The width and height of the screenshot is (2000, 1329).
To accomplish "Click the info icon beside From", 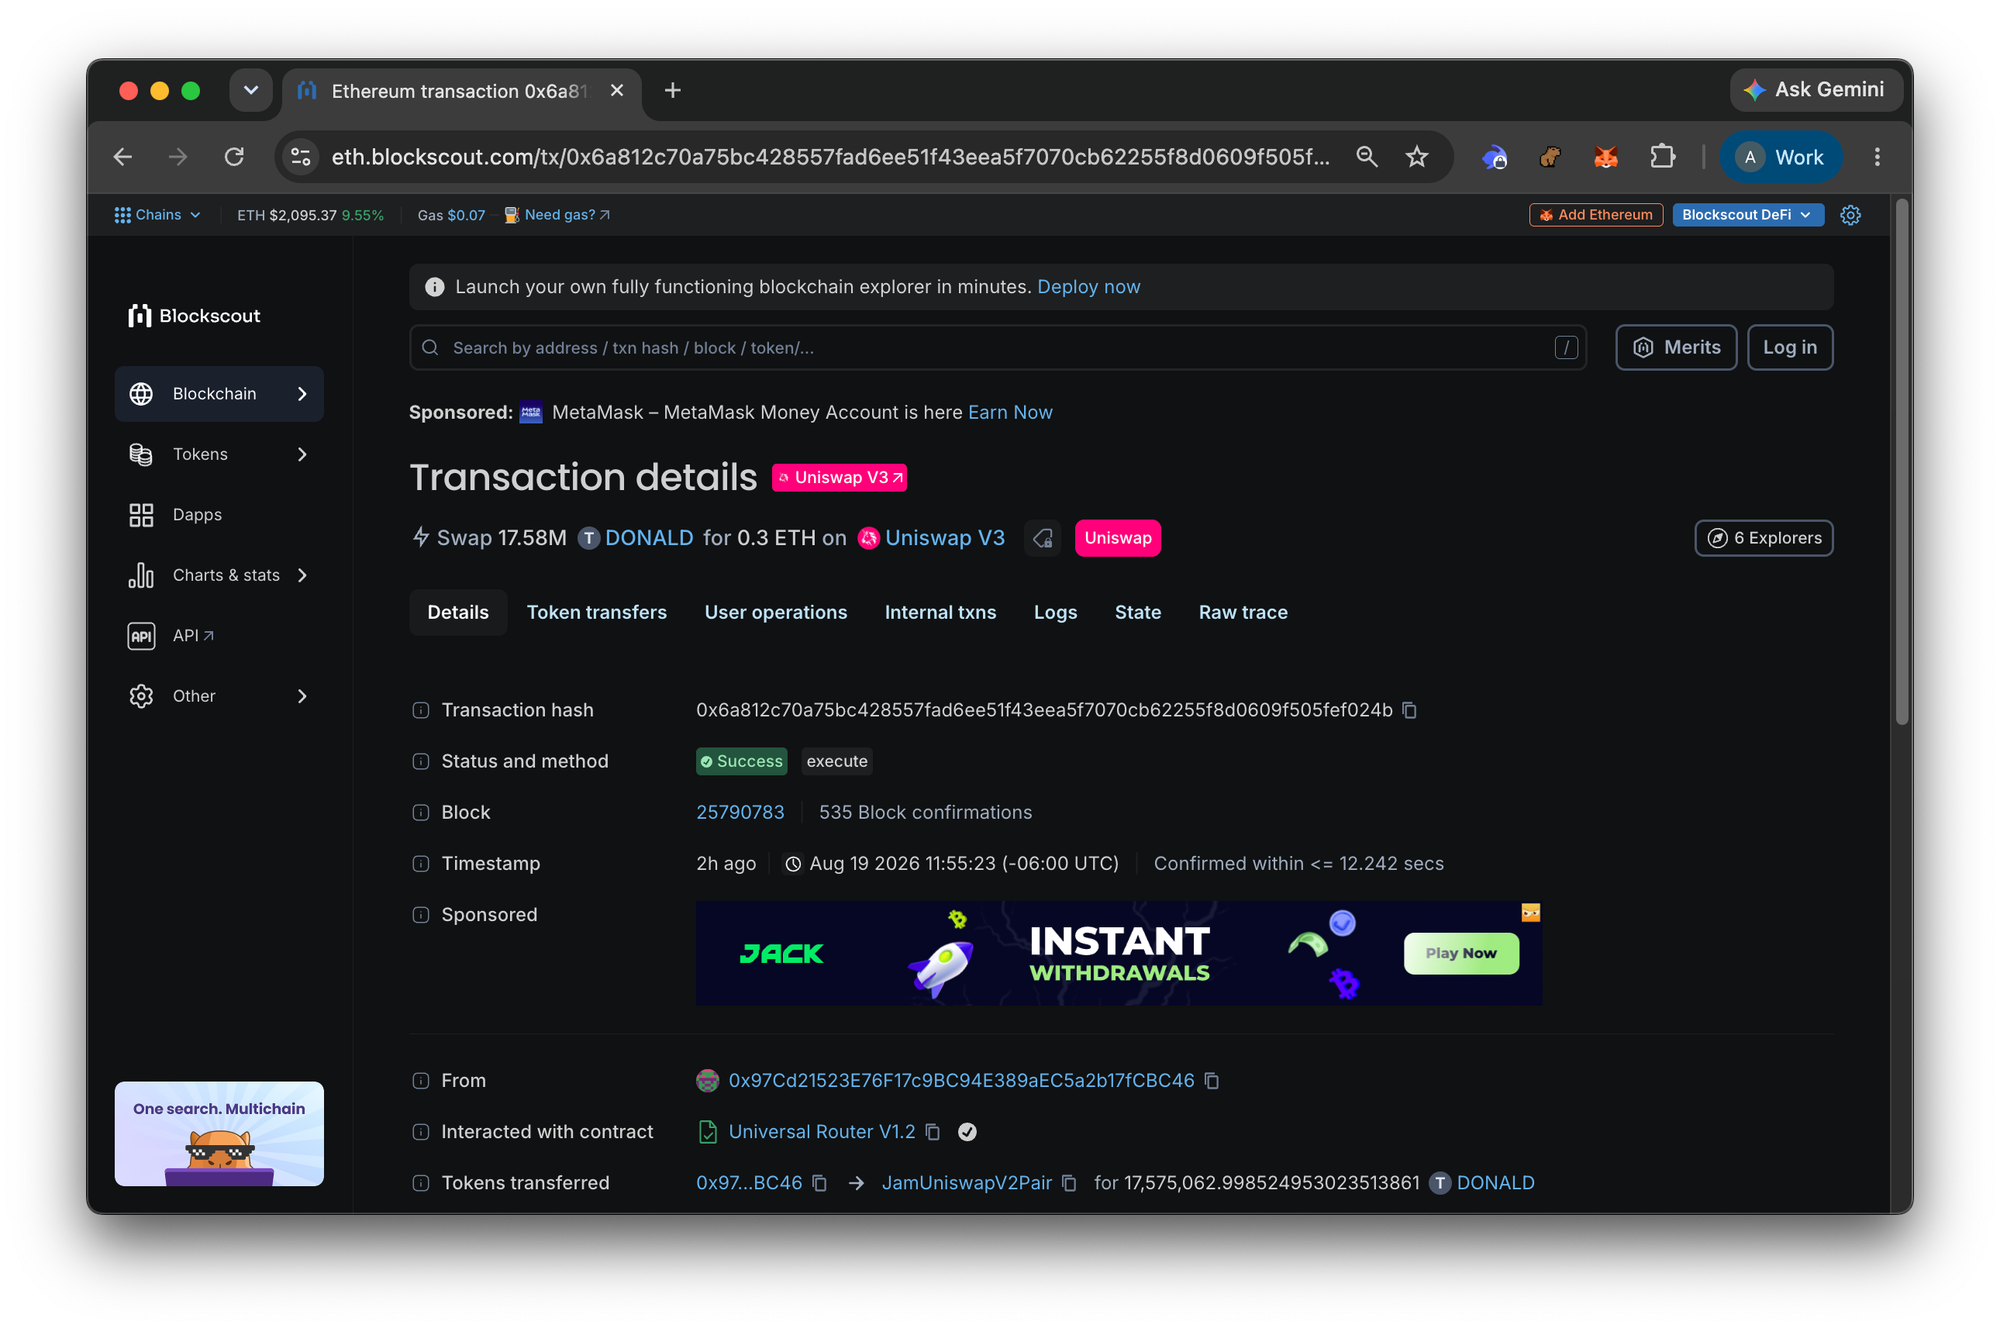I will 421,1081.
